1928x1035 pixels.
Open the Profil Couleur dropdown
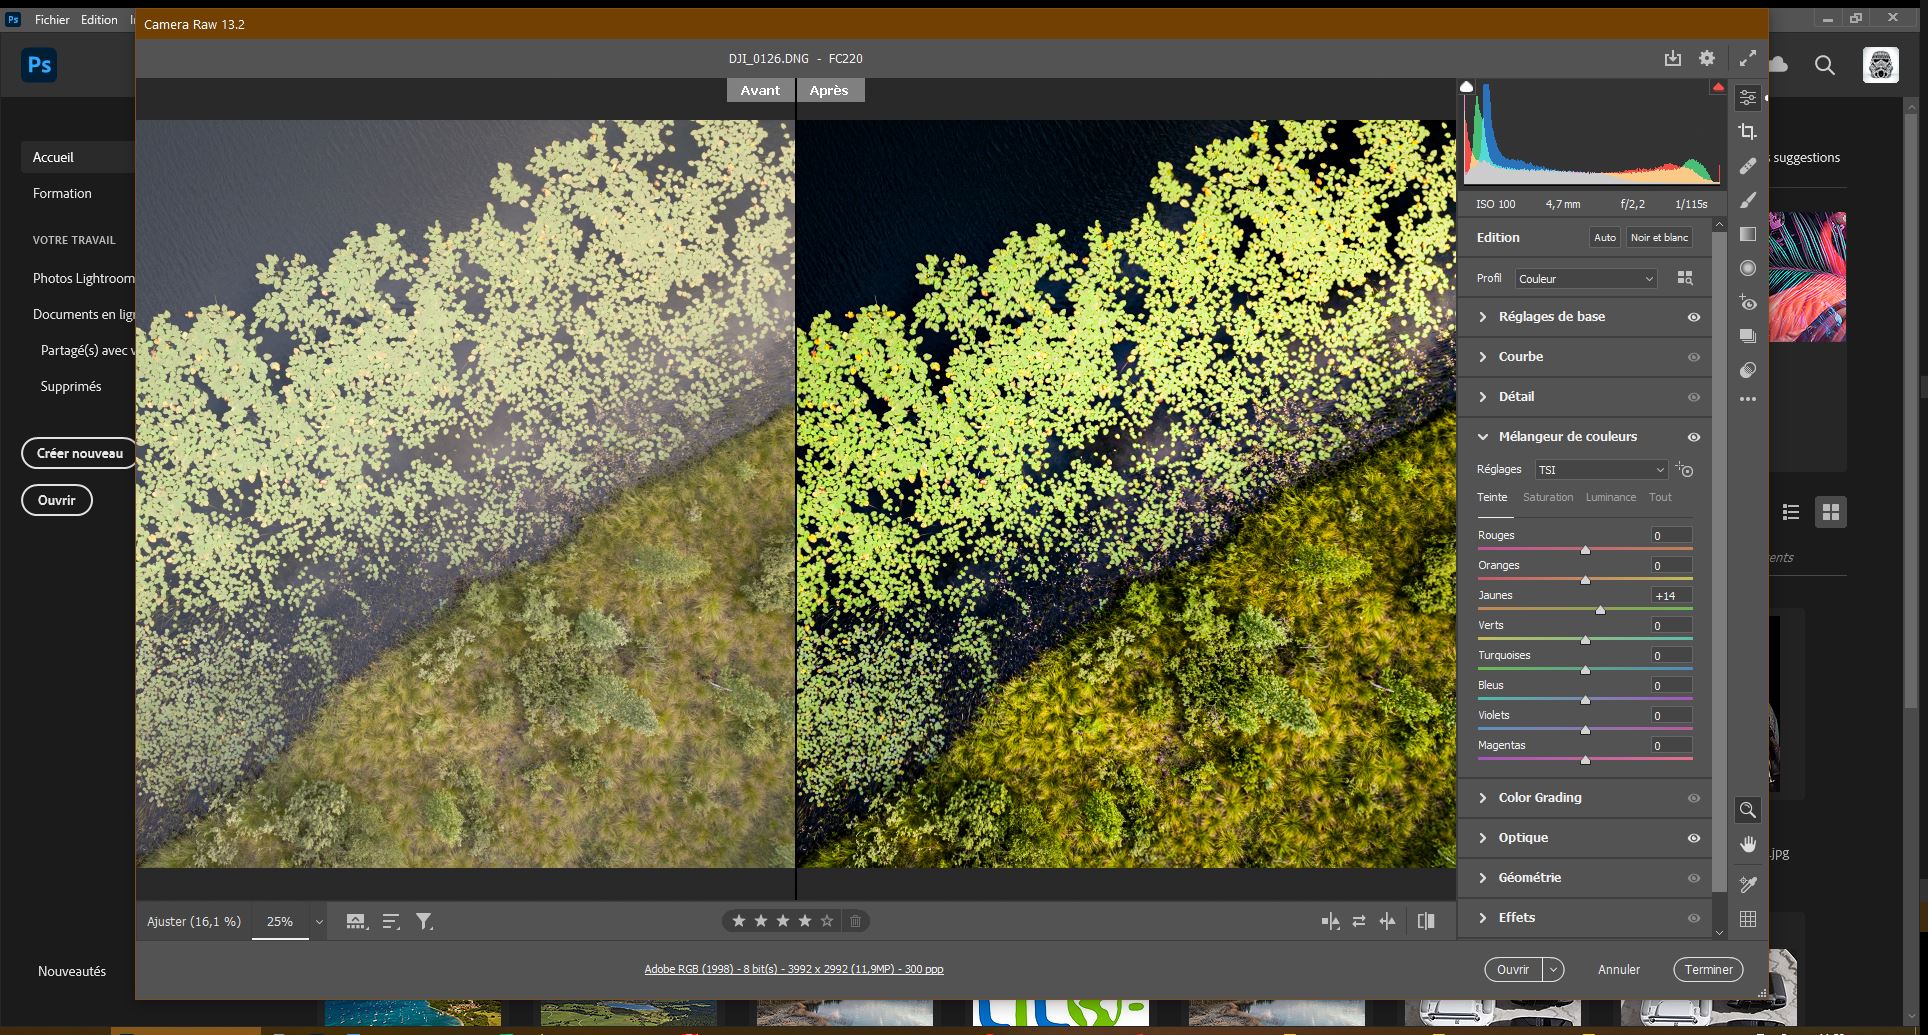(1586, 279)
